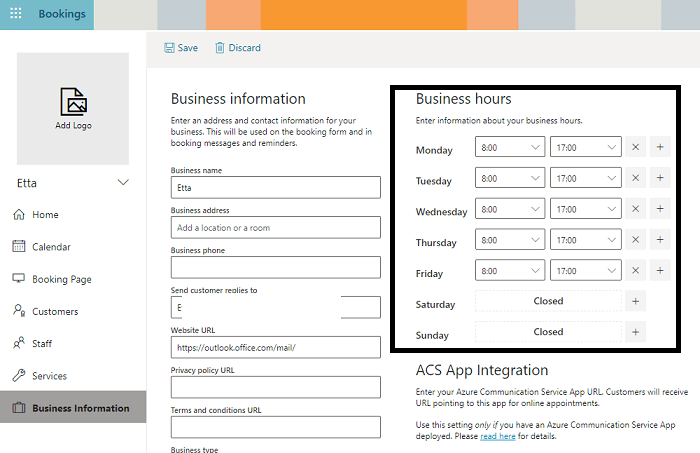This screenshot has height=453, width=700.
Task: Open Thursday end time dropdown
Action: [x=586, y=239]
